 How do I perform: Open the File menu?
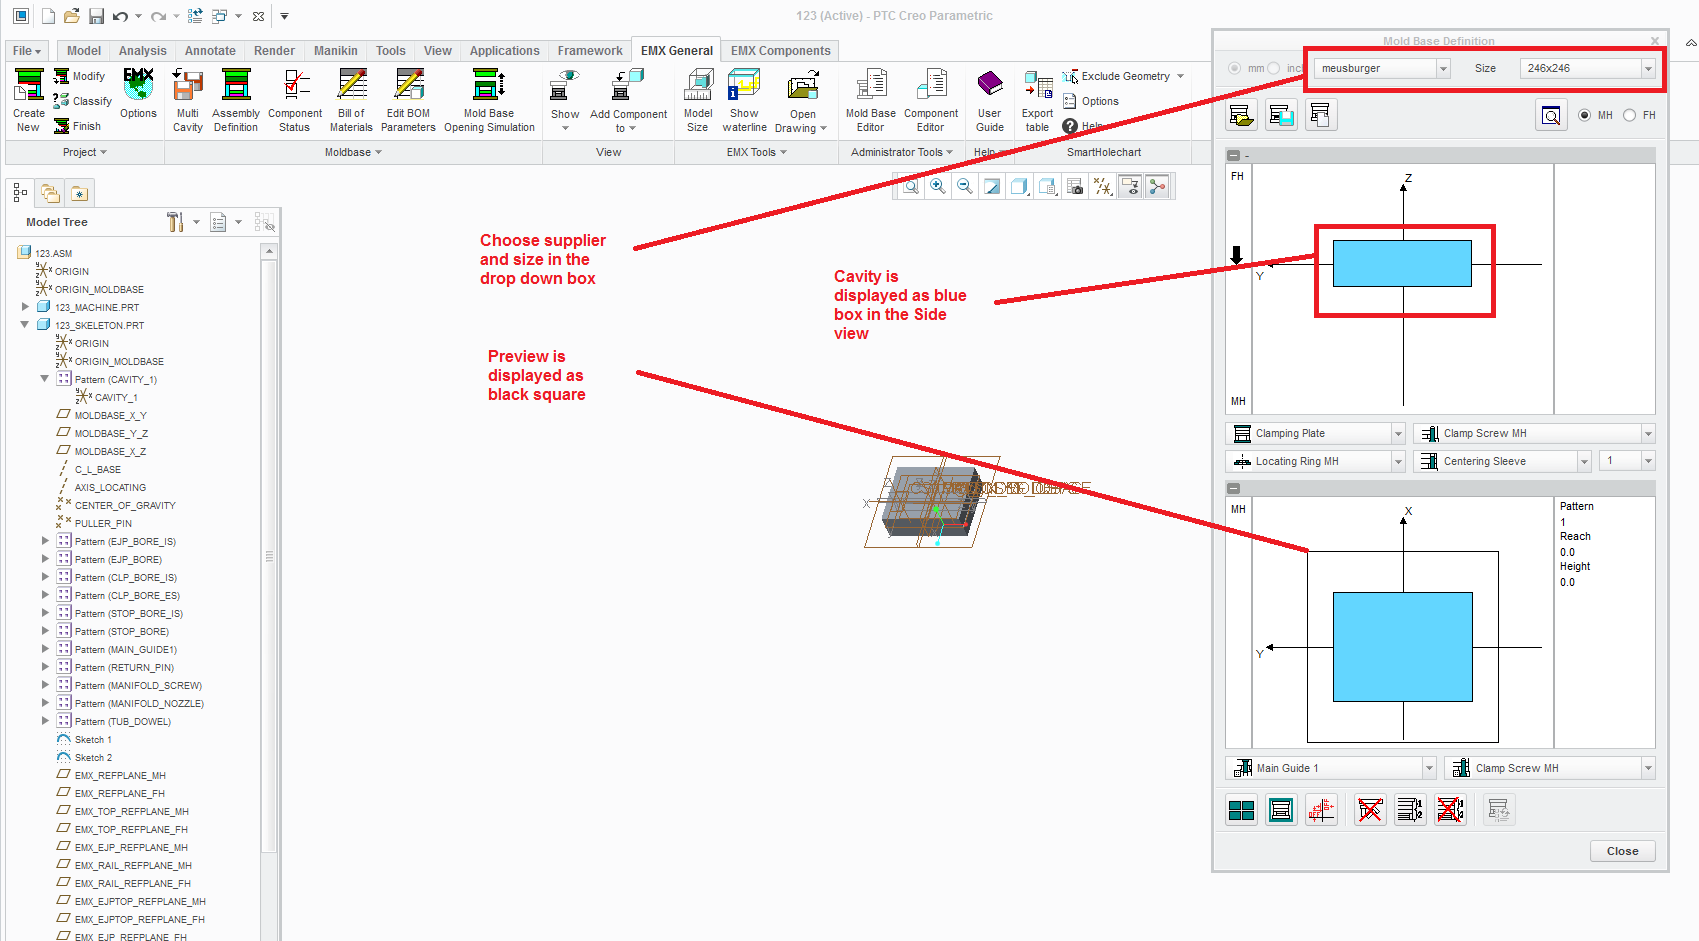pos(27,51)
